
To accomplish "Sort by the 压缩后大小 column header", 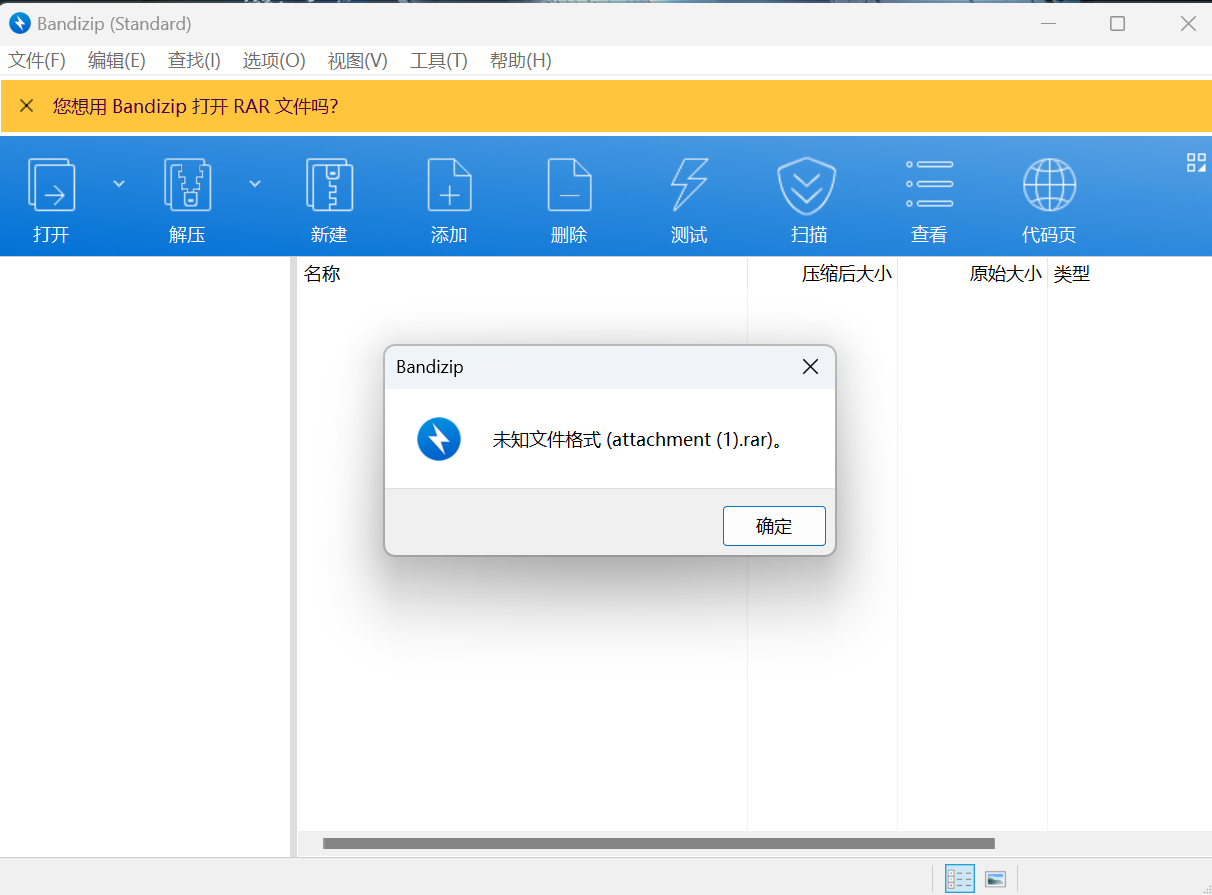I will coord(823,273).
